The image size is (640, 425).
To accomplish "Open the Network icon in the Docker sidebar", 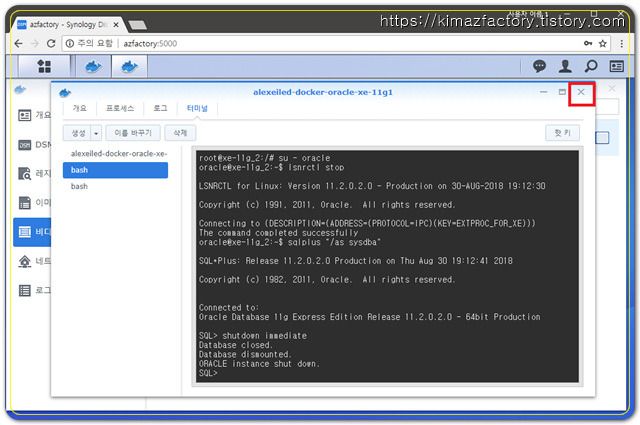I will 24,261.
